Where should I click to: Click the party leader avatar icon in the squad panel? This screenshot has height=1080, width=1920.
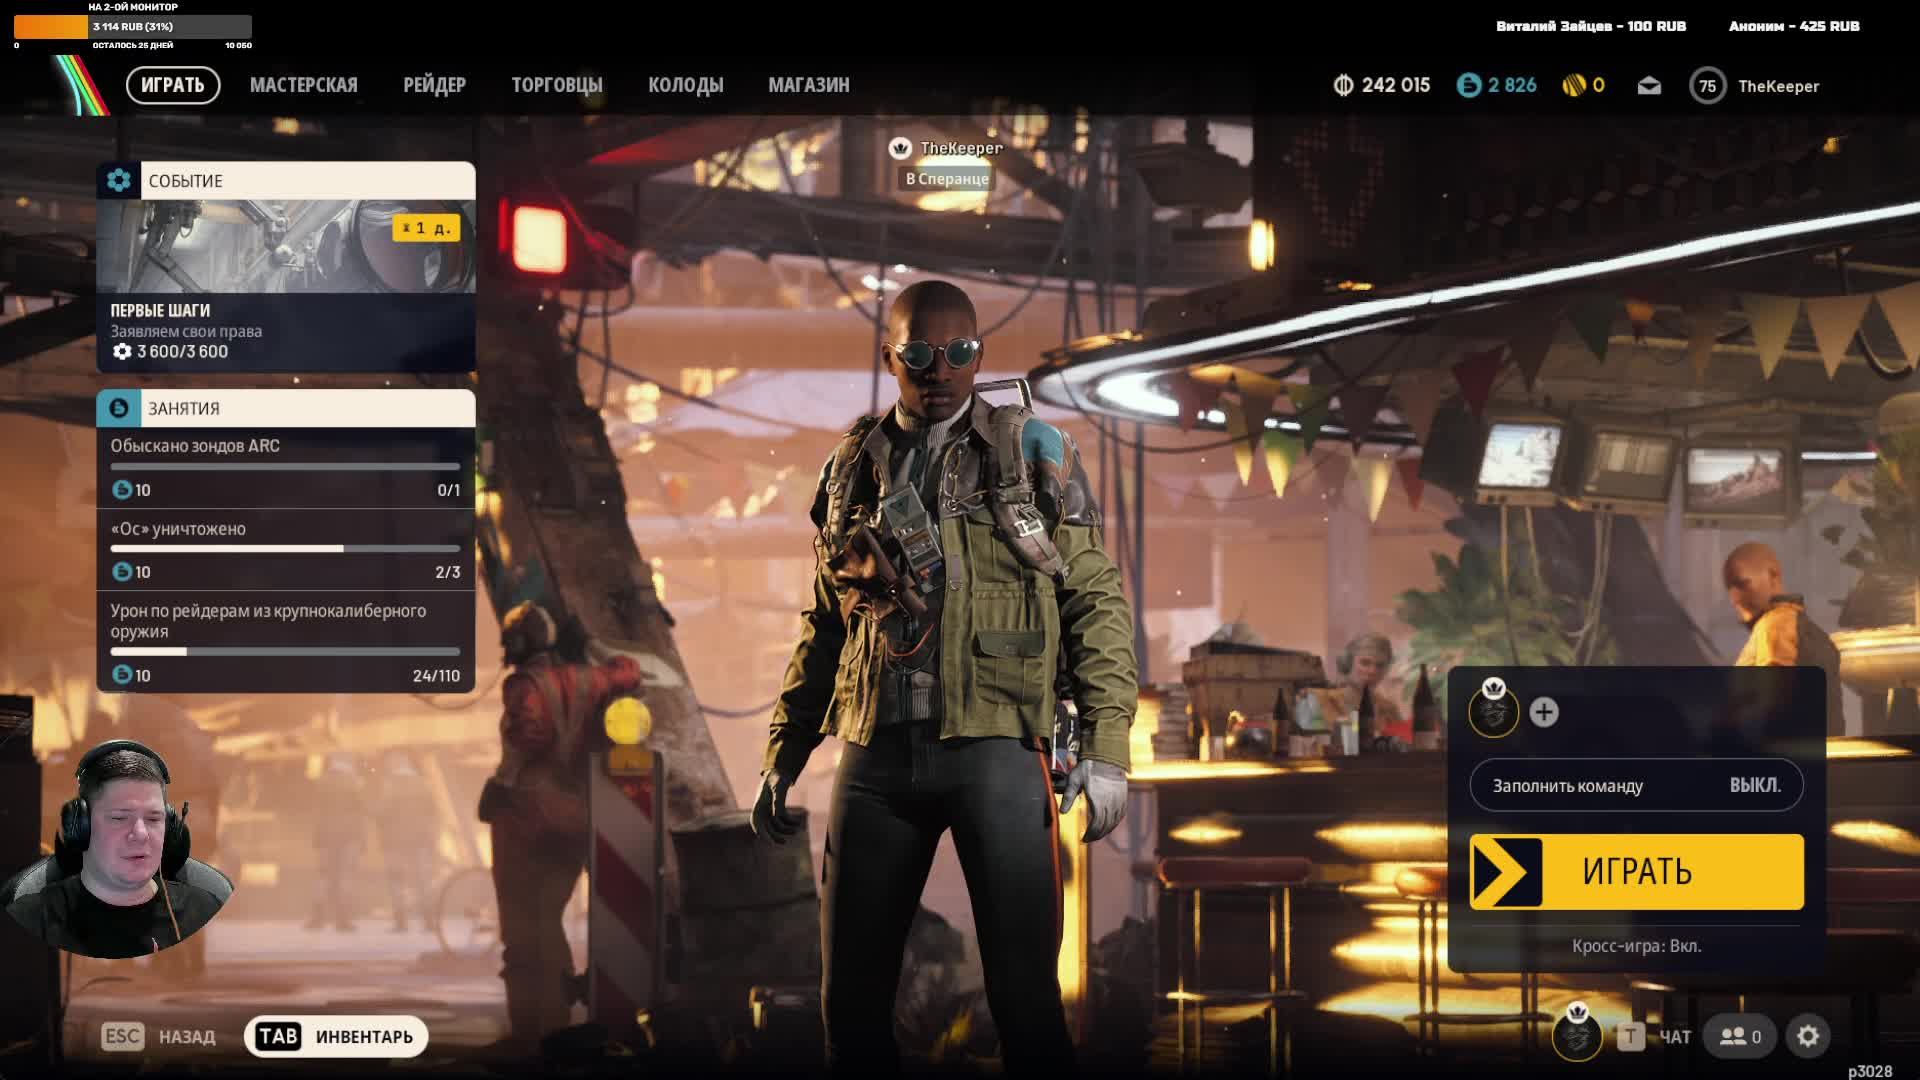click(x=1493, y=712)
